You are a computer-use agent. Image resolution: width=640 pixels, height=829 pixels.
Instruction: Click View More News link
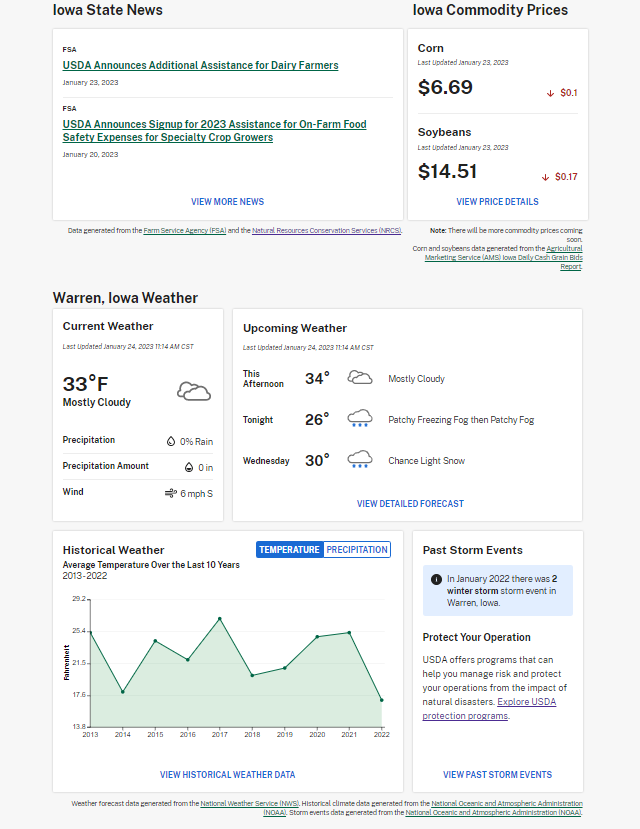(228, 202)
